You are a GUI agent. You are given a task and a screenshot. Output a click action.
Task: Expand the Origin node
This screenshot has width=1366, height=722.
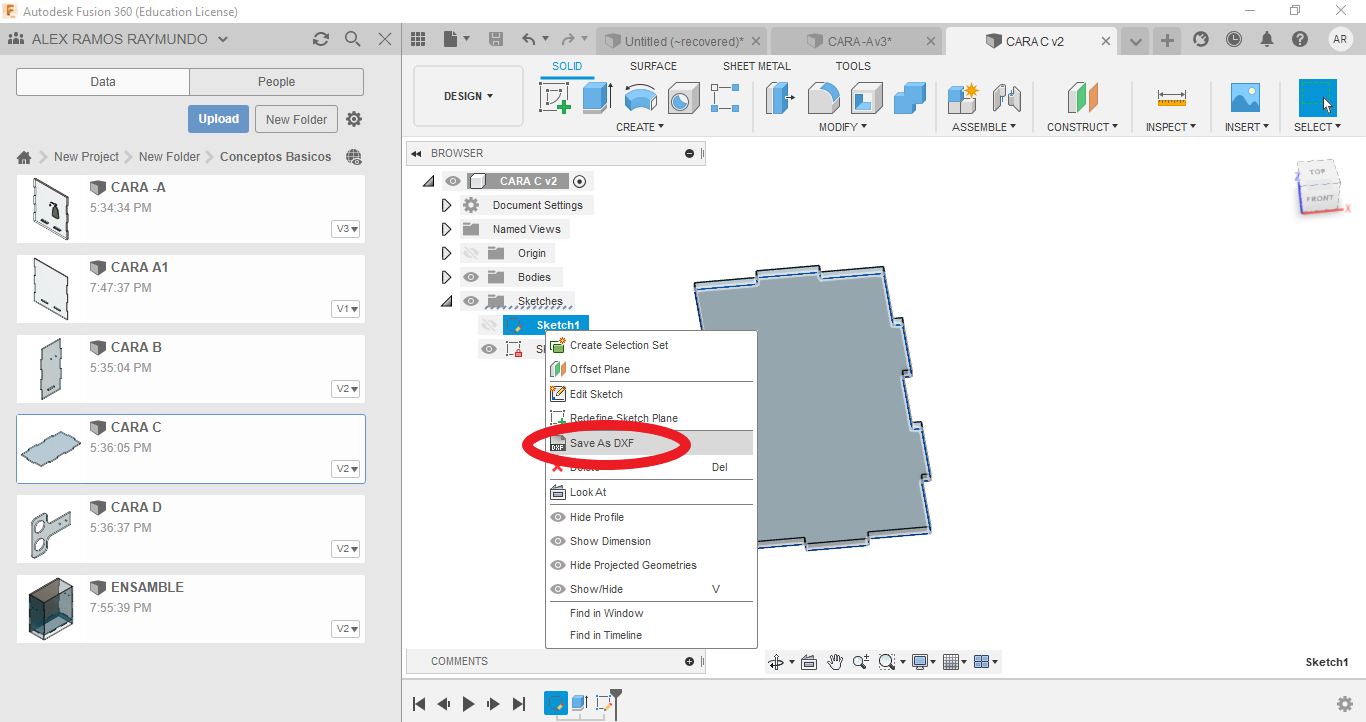[447, 253]
